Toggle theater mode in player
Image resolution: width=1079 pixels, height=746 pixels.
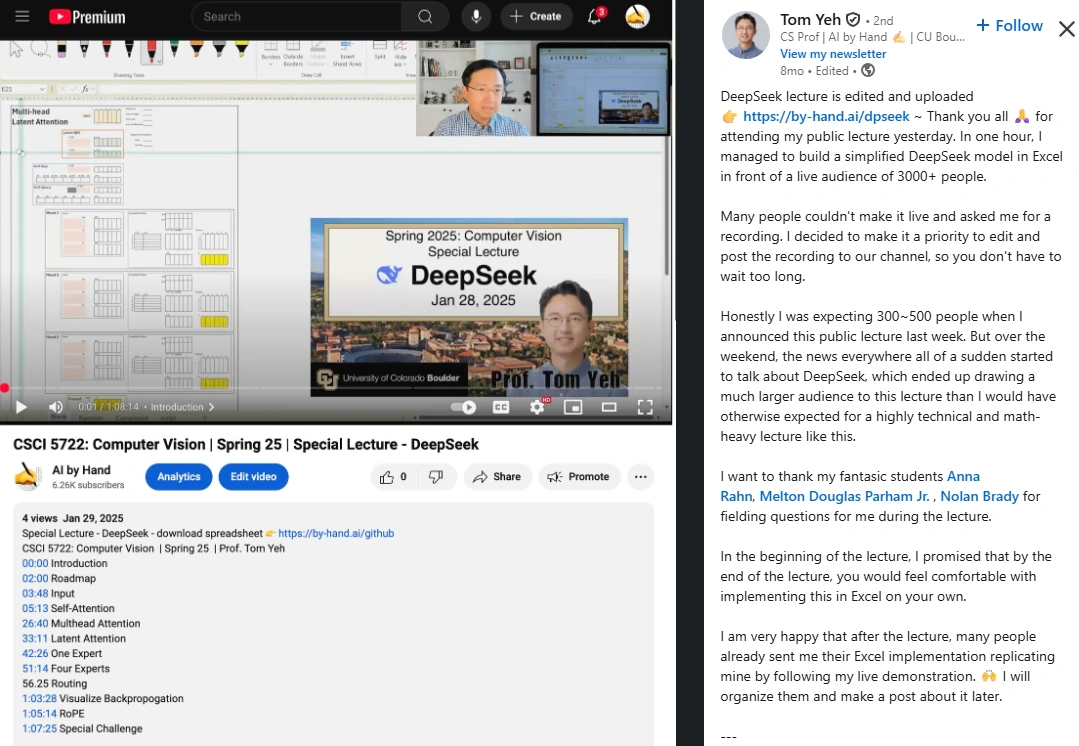tap(609, 407)
